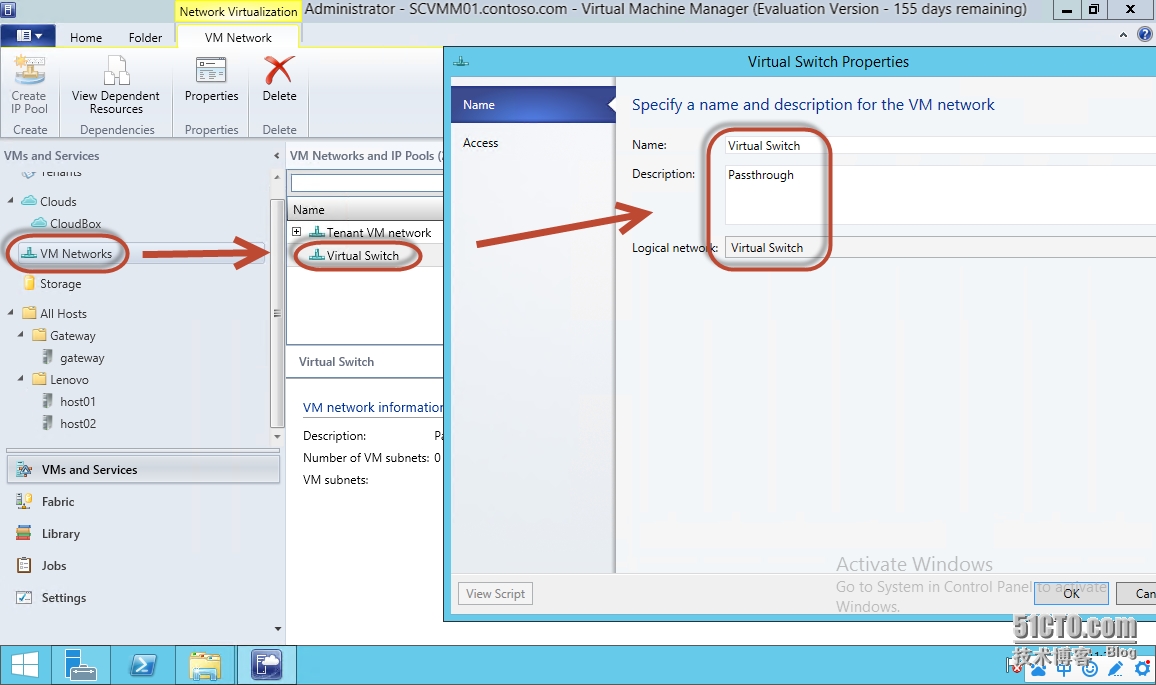Switch to the Folder ribbon tab
The height and width of the screenshot is (685, 1156).
point(145,38)
